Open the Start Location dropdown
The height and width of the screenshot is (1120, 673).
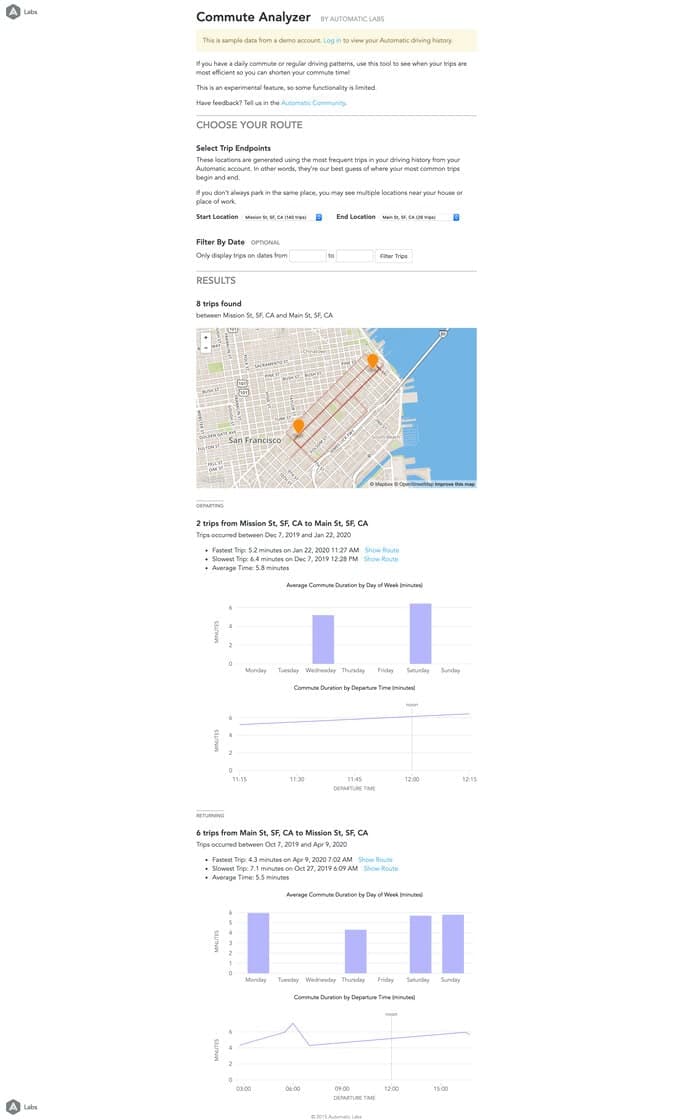(282, 217)
